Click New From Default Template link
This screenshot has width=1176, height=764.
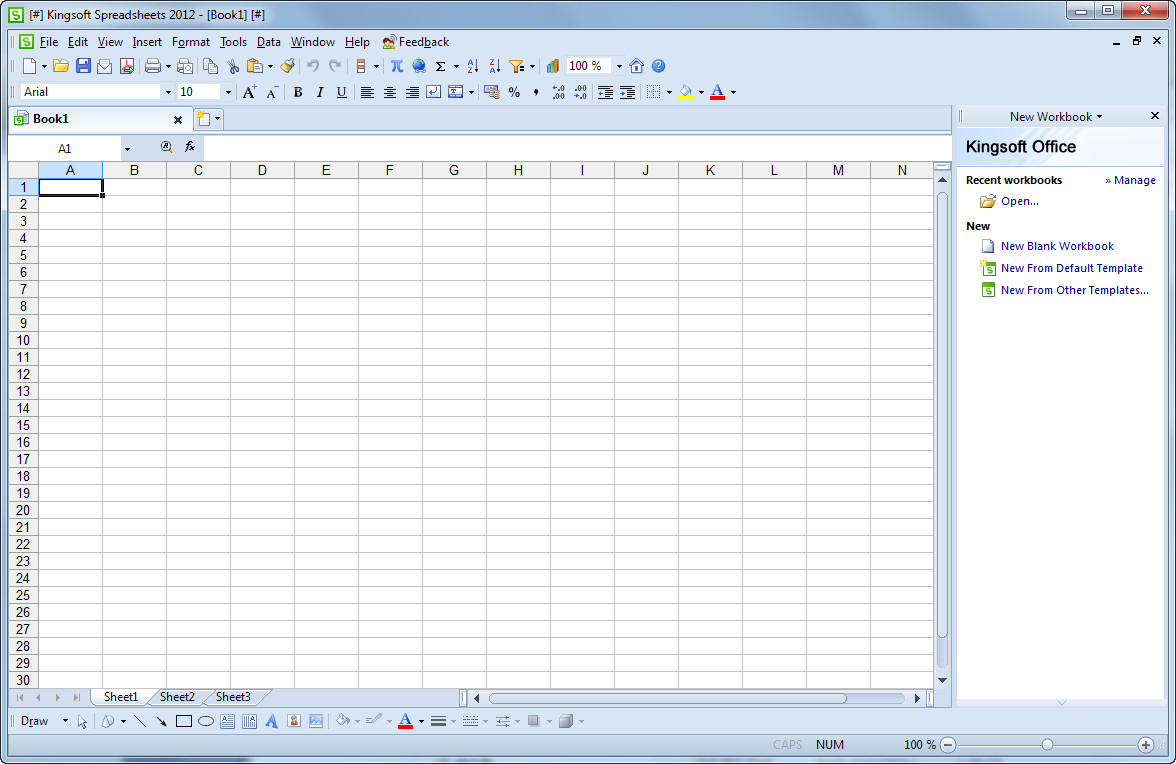tap(1071, 268)
